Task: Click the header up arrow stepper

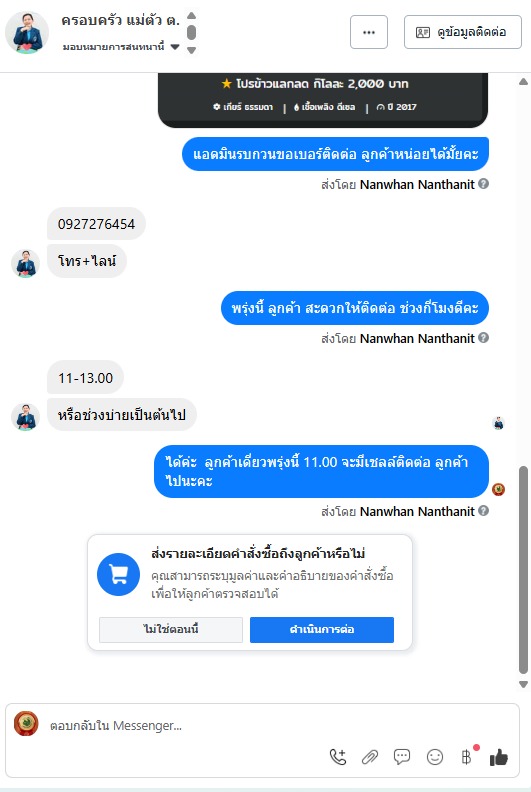Action: [x=191, y=16]
